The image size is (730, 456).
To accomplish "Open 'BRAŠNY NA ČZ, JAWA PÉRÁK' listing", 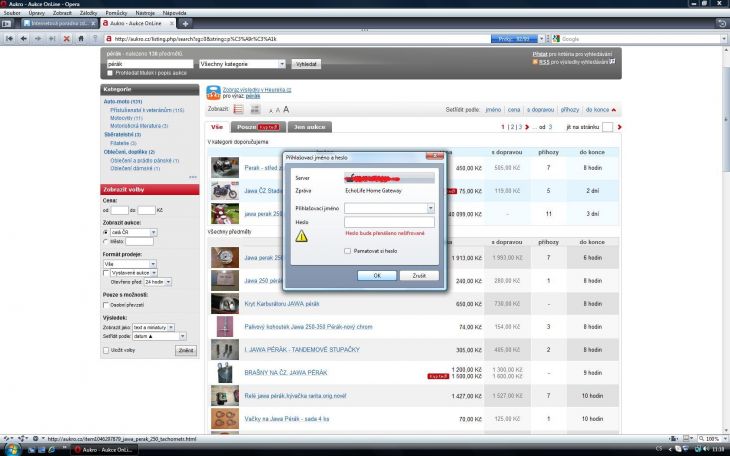I will (x=286, y=373).
